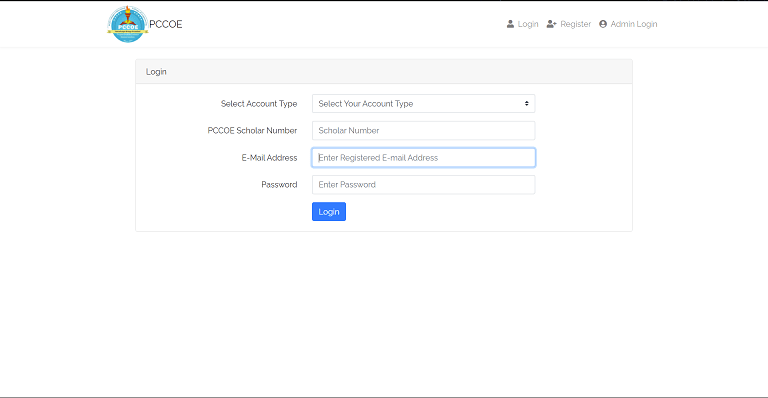Click the E-Mail Address label
The image size is (768, 398).
point(269,158)
